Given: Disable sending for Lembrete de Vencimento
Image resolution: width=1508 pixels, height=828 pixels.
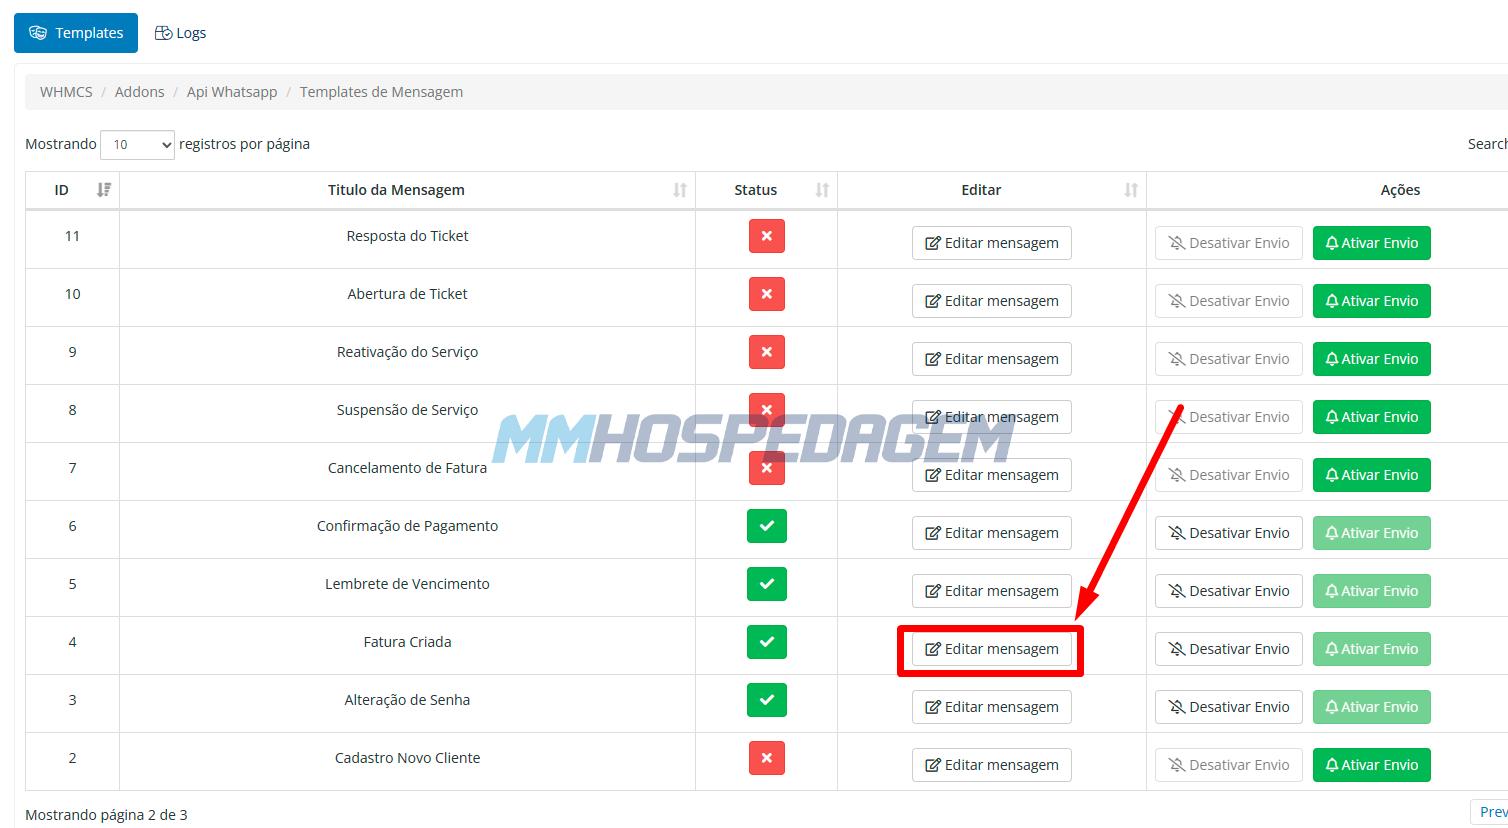Looking at the screenshot, I should pos(1228,591).
